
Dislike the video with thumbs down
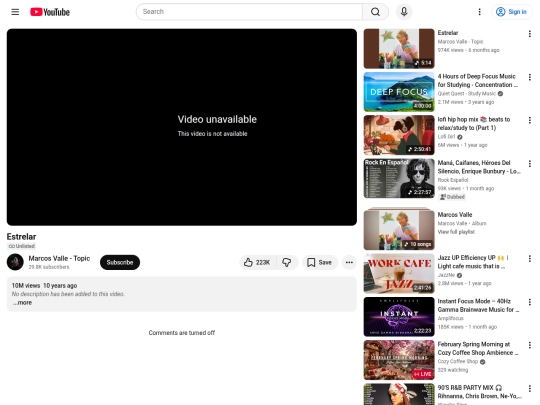point(287,262)
